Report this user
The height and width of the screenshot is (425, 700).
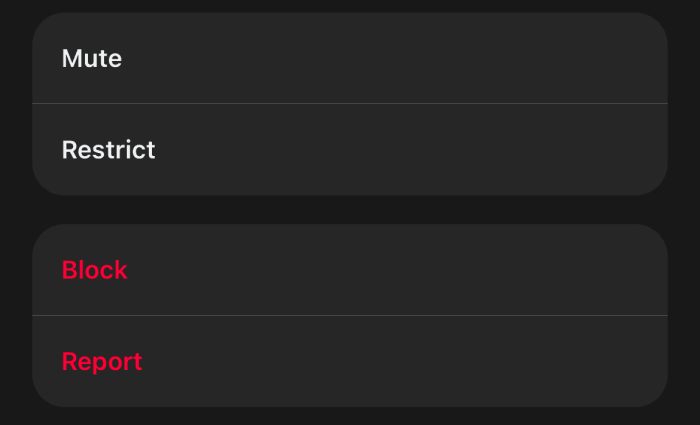click(102, 362)
